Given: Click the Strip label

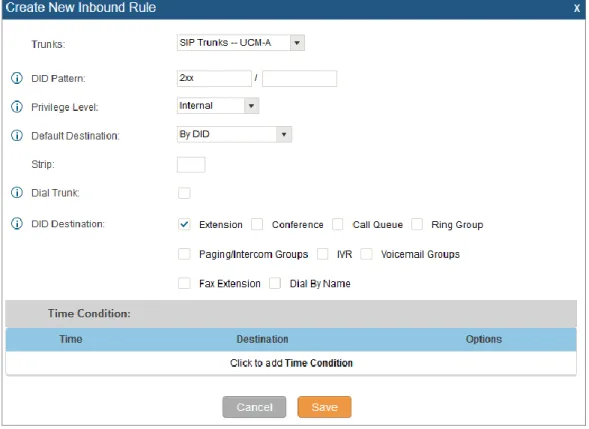Looking at the screenshot, I should (43, 165).
